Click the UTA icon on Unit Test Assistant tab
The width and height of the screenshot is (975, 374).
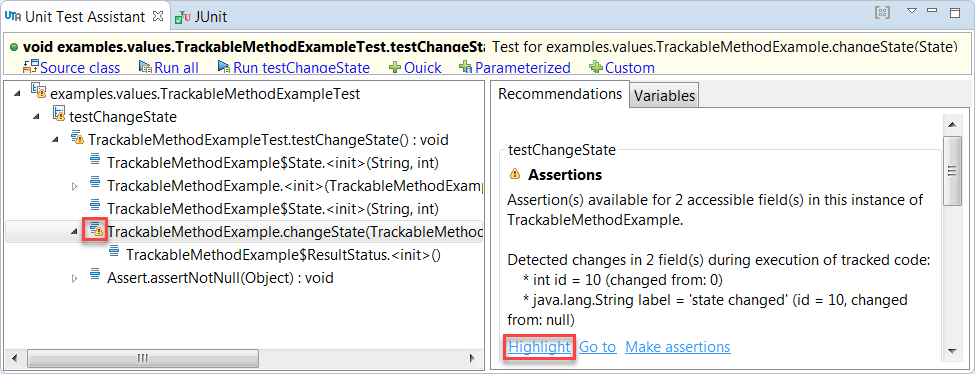tap(12, 16)
